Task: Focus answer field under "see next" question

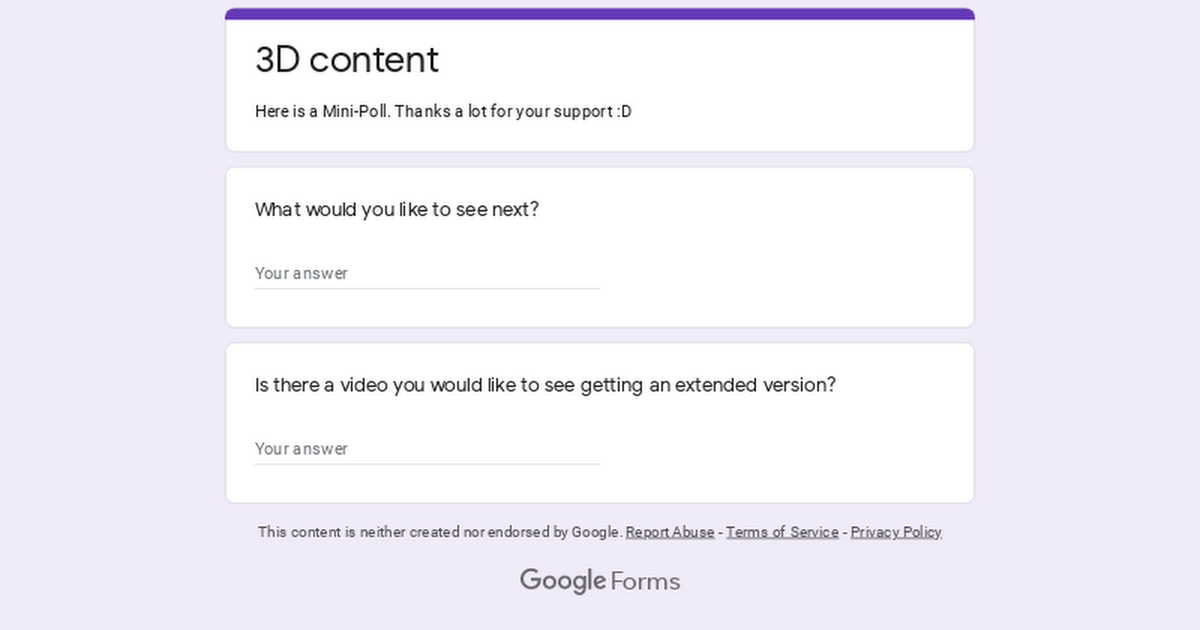Action: 427,273
